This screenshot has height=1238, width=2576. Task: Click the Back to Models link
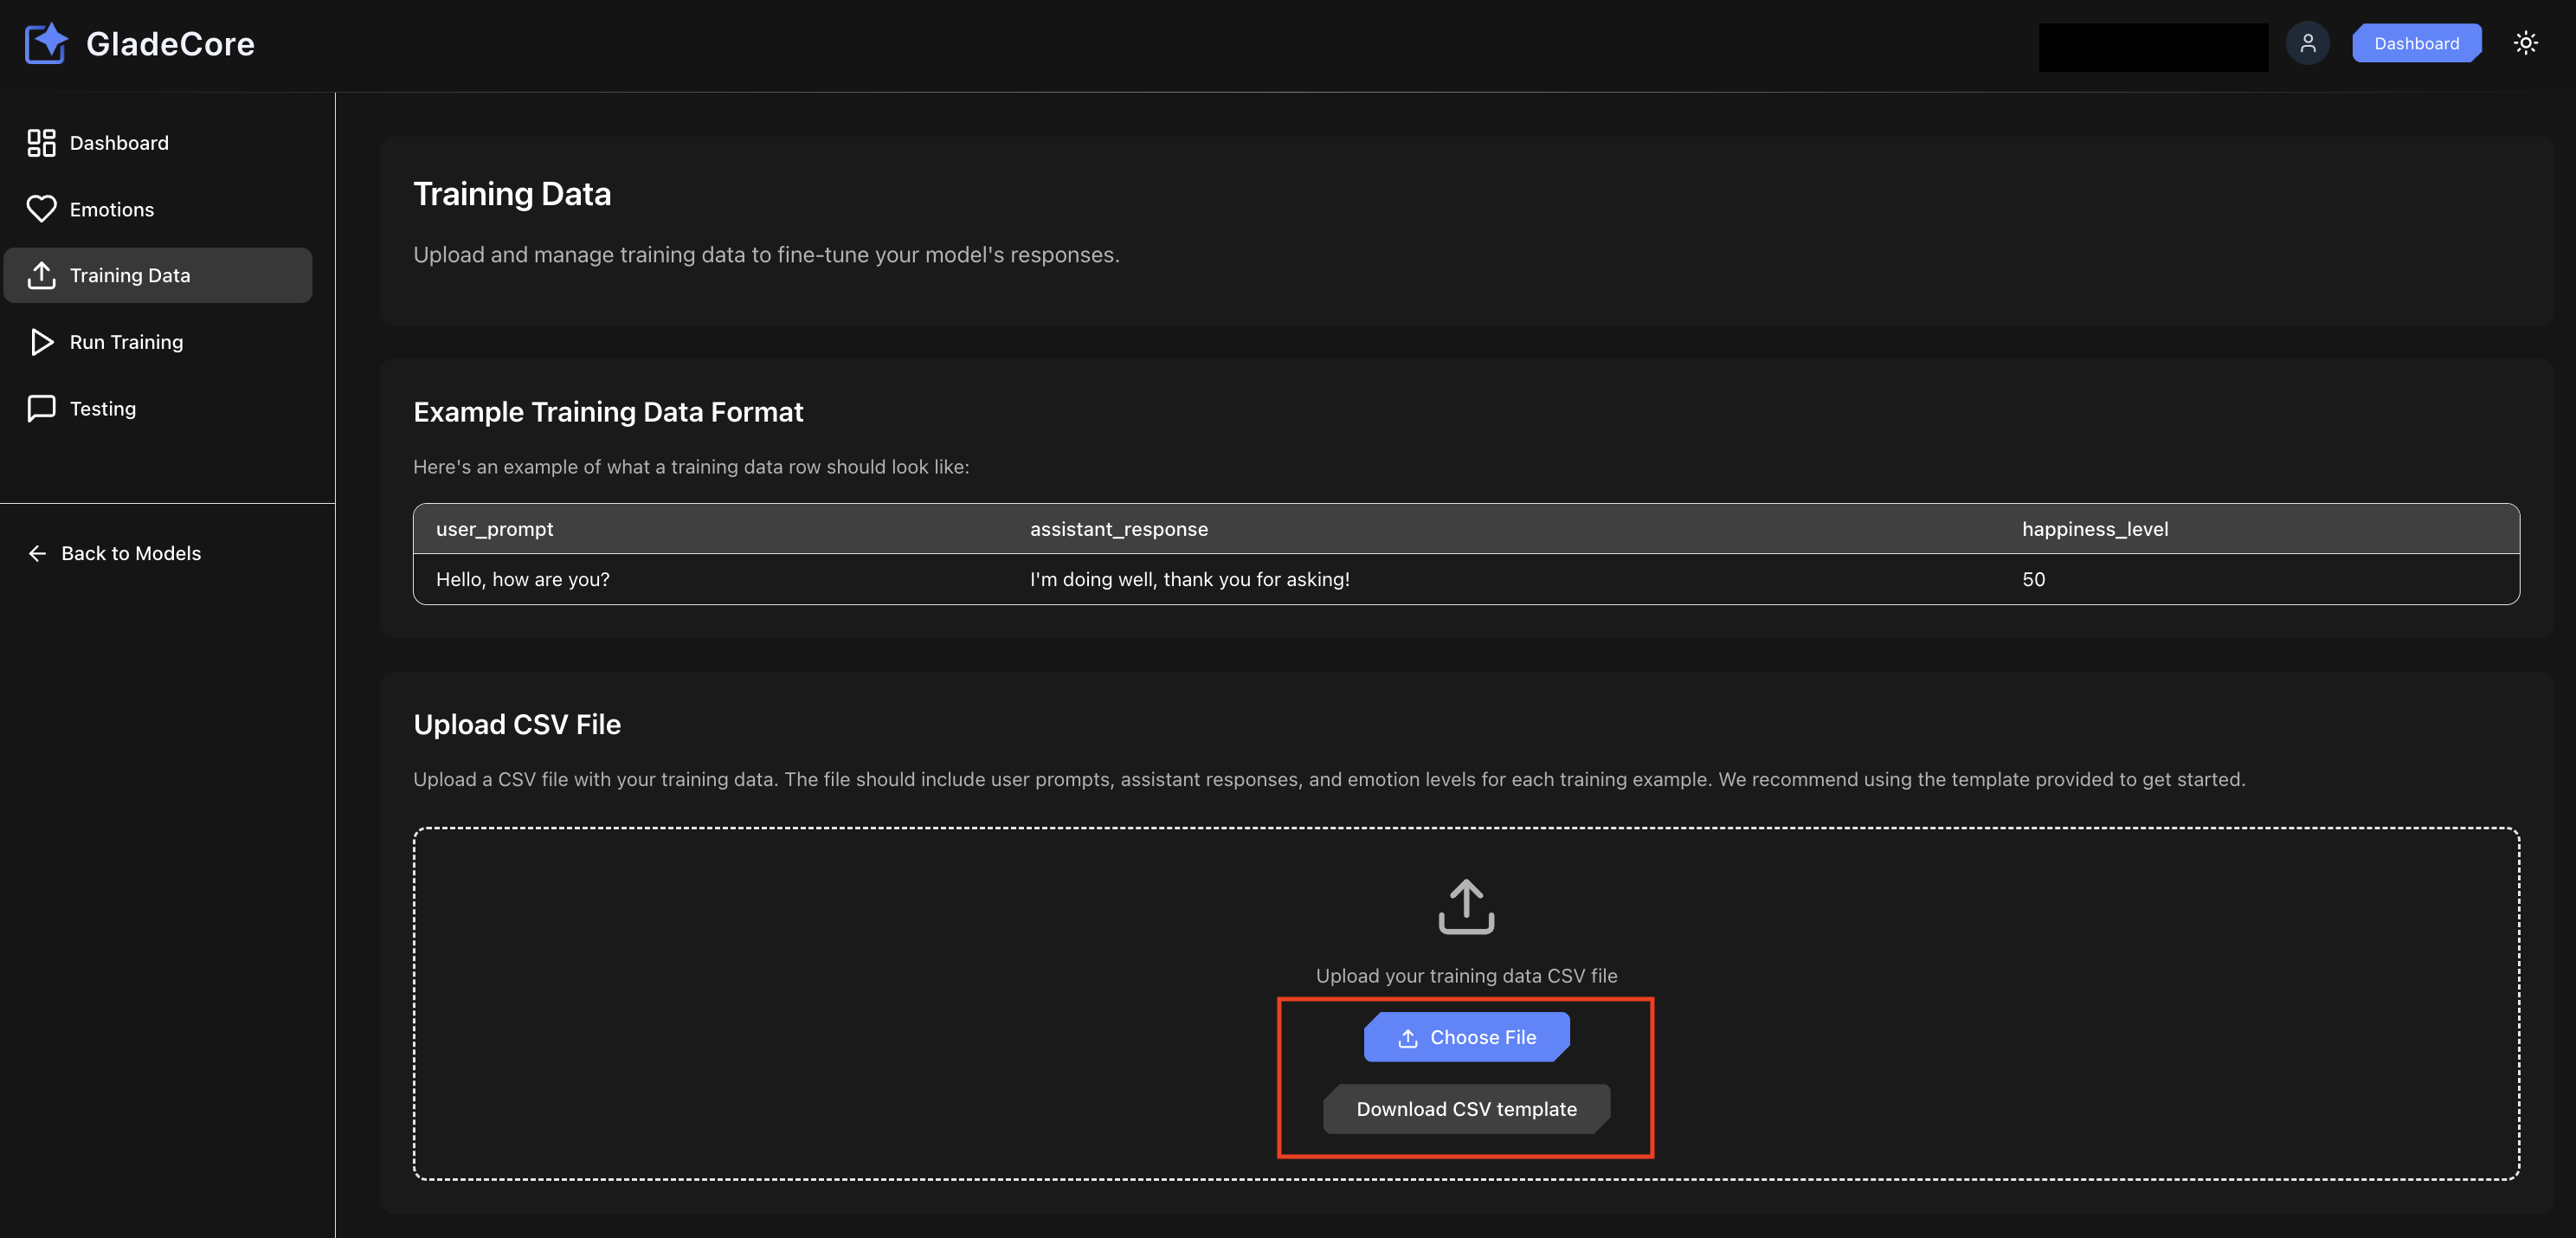130,553
